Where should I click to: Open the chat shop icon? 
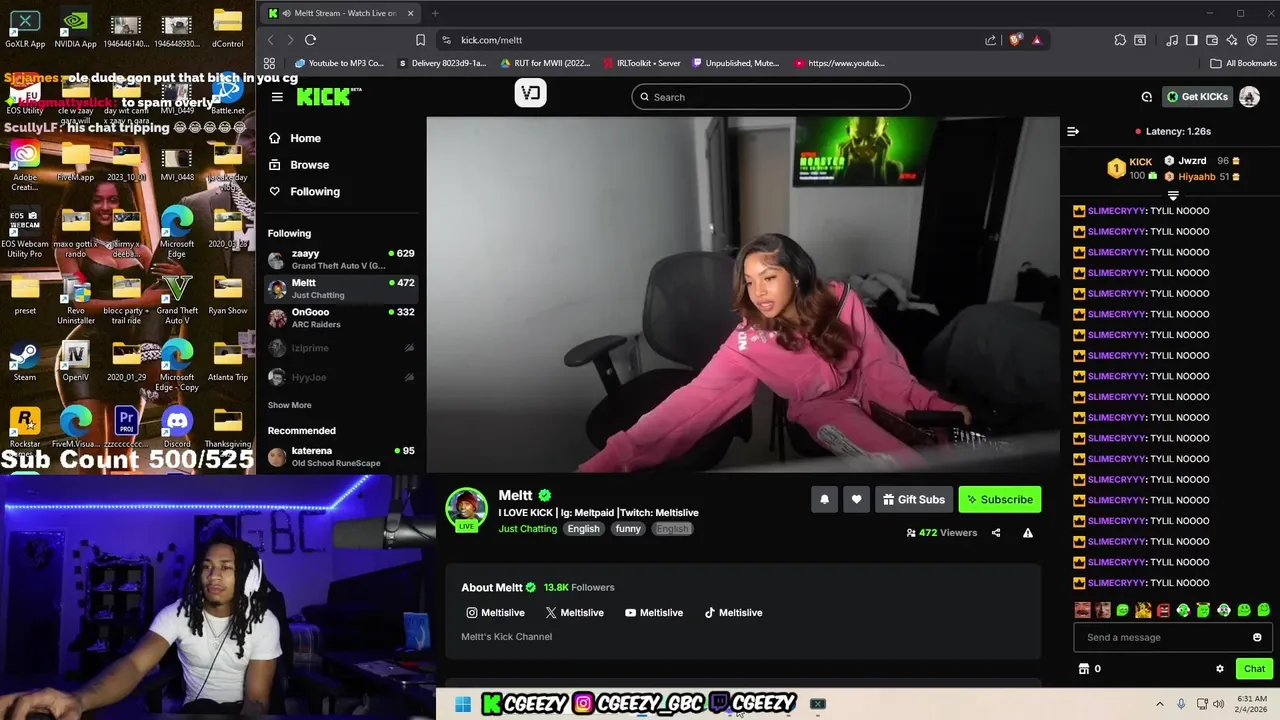tap(1083, 669)
